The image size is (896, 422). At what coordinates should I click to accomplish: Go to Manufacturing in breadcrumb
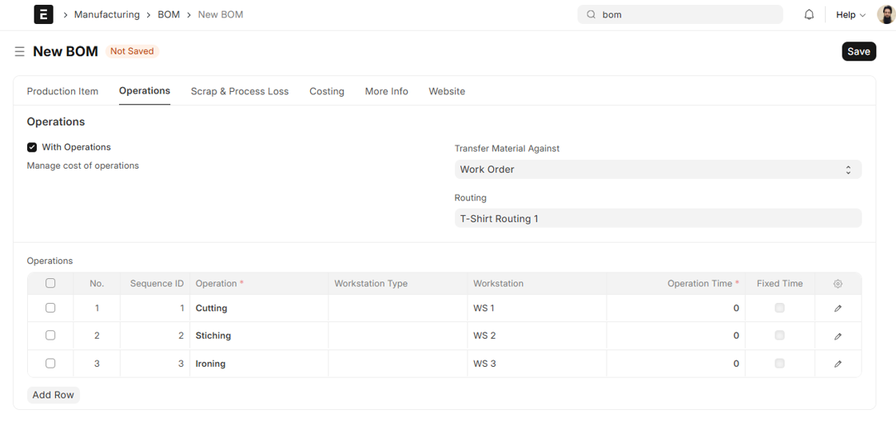(x=106, y=15)
